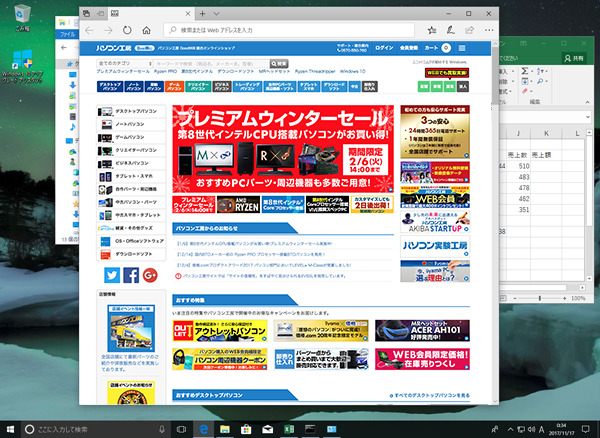Screen dimensions: 600x438
Task: Open a new tab in Edge
Action: pyautogui.click(x=202, y=14)
